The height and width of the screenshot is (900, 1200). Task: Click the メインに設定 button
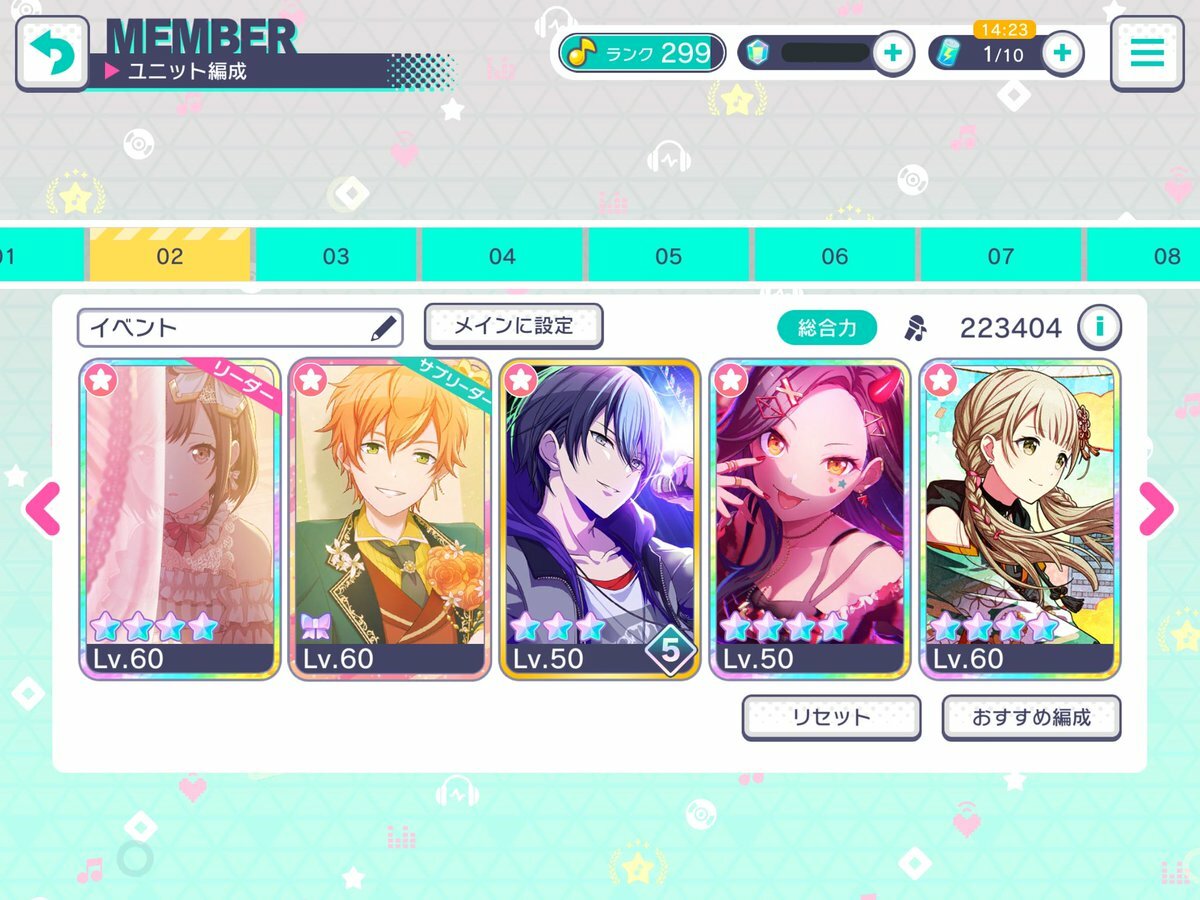tap(514, 326)
